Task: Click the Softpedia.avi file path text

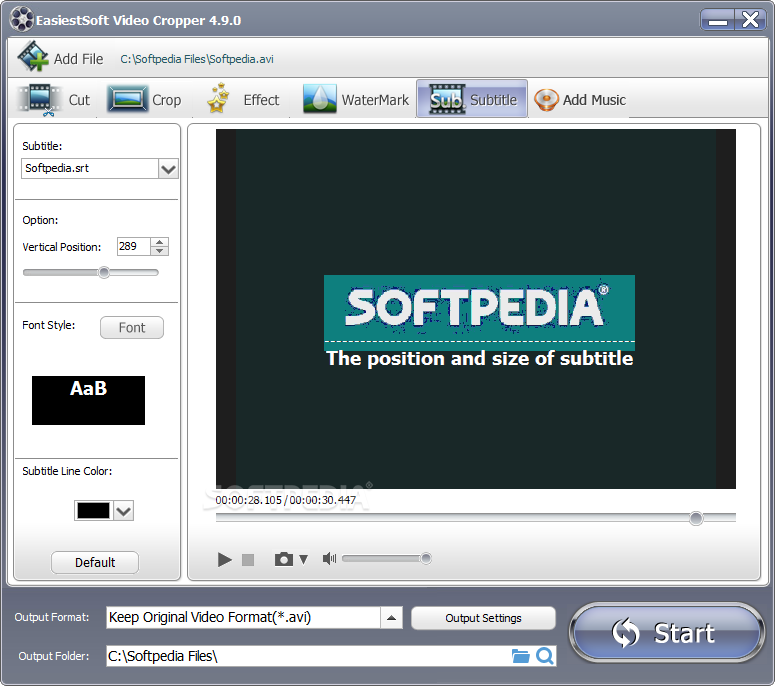Action: point(197,59)
